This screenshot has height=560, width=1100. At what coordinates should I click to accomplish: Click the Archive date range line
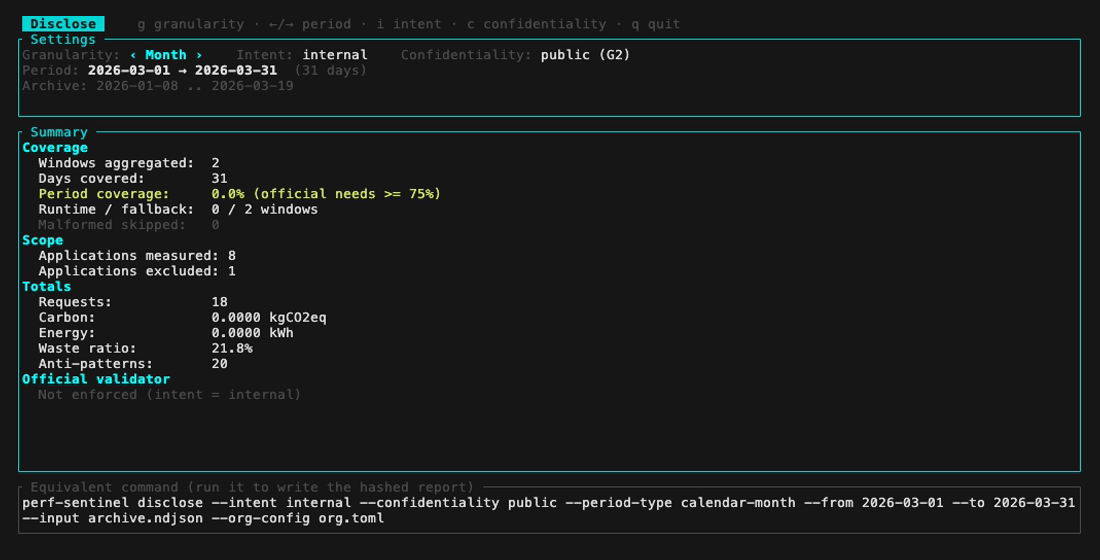click(x=158, y=86)
